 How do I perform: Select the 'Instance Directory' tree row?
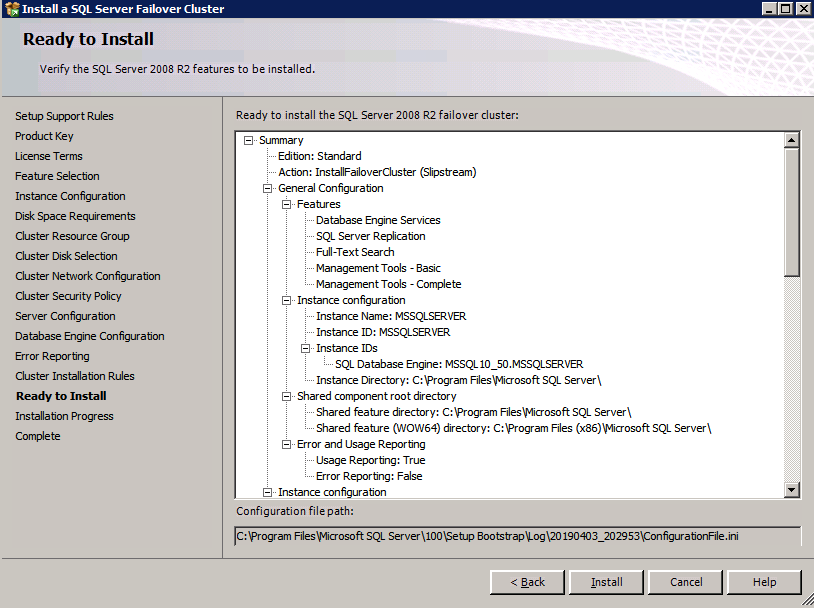click(459, 381)
